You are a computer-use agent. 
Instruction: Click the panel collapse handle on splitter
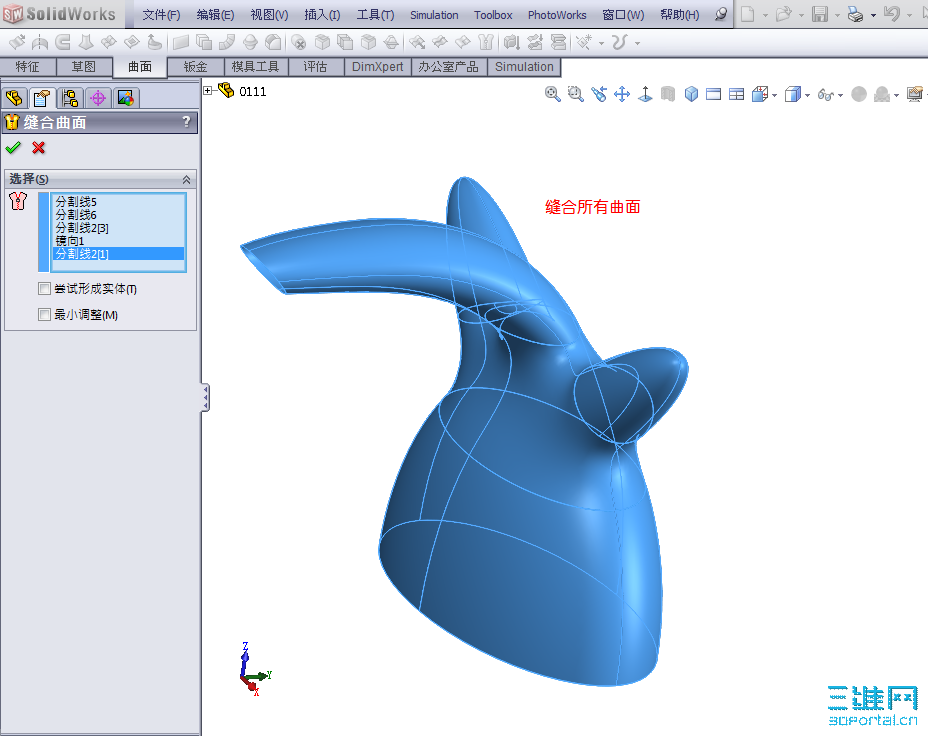point(205,397)
